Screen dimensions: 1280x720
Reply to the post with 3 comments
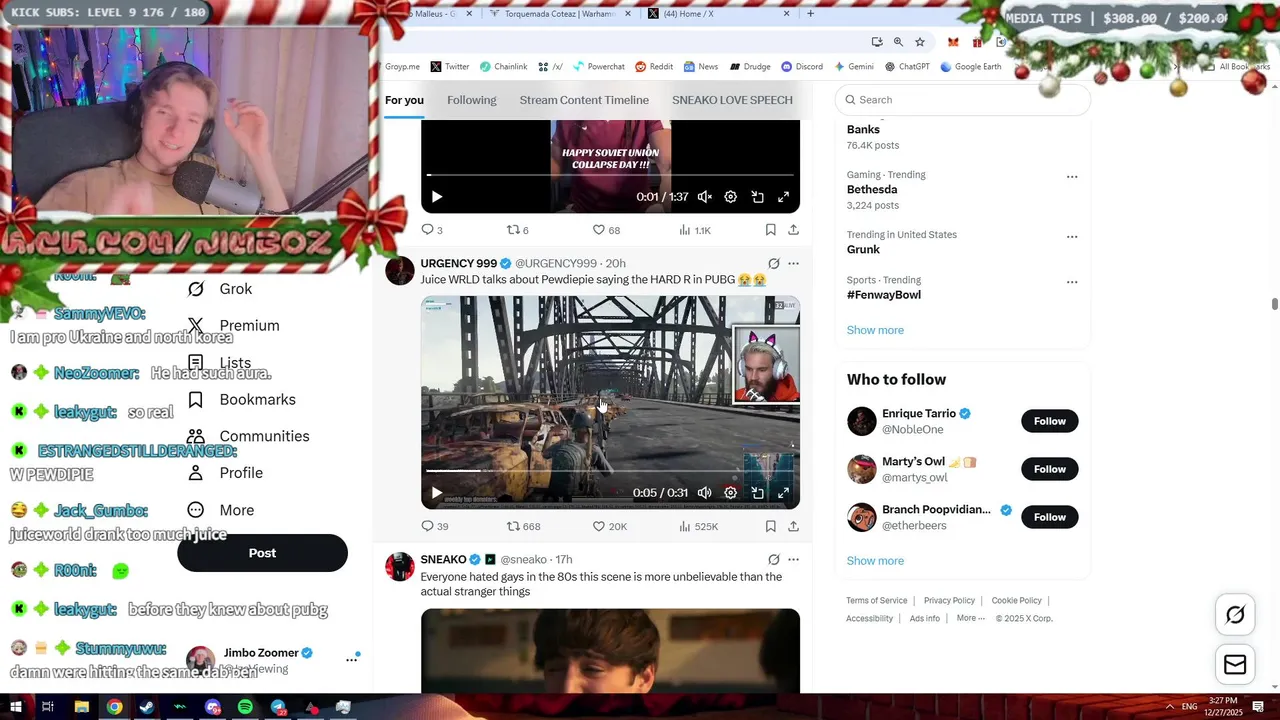click(x=431, y=230)
